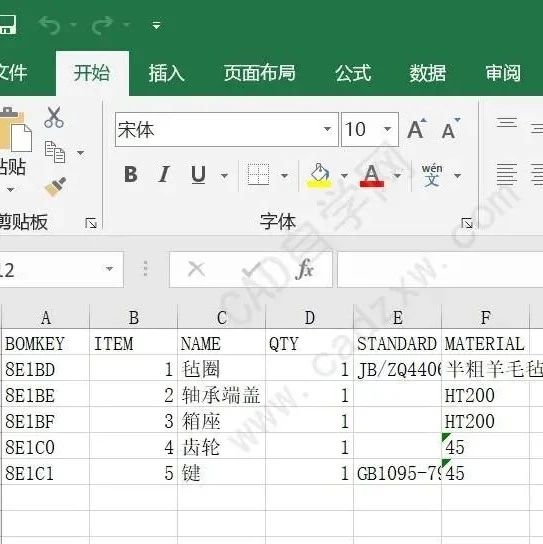
Task: Select the Format Painter brush icon
Action: click(55, 187)
